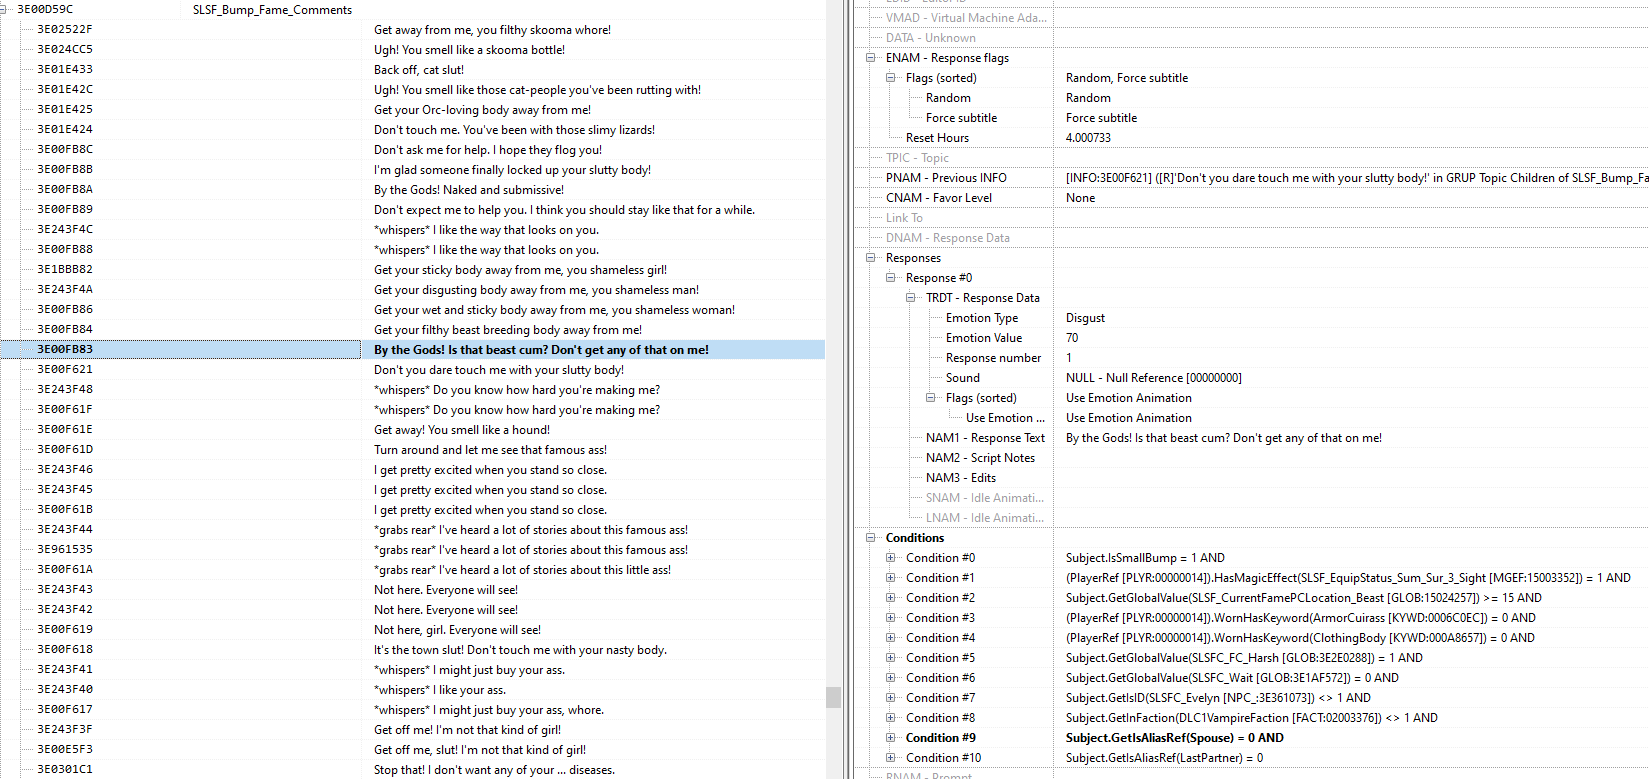Select record 3E00F618

click(412, 650)
